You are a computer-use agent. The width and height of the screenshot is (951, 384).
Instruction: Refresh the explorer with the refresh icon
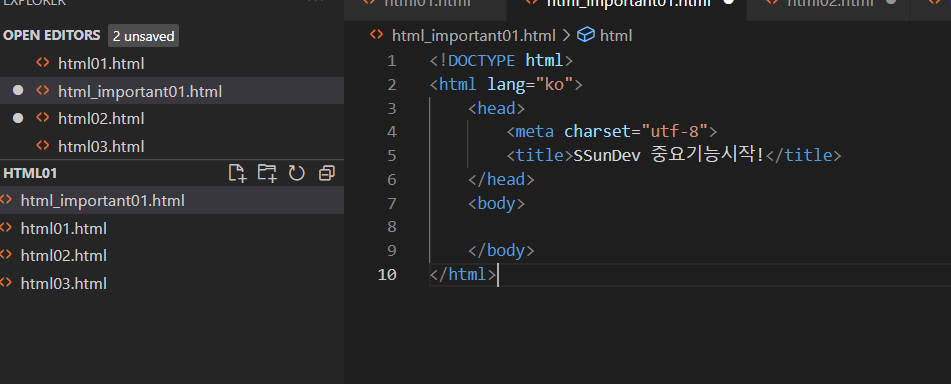tap(297, 173)
